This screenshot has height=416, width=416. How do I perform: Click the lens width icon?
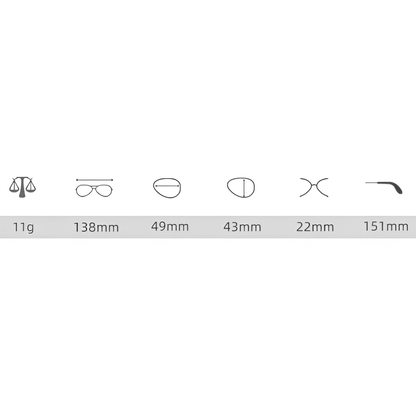click(x=167, y=188)
